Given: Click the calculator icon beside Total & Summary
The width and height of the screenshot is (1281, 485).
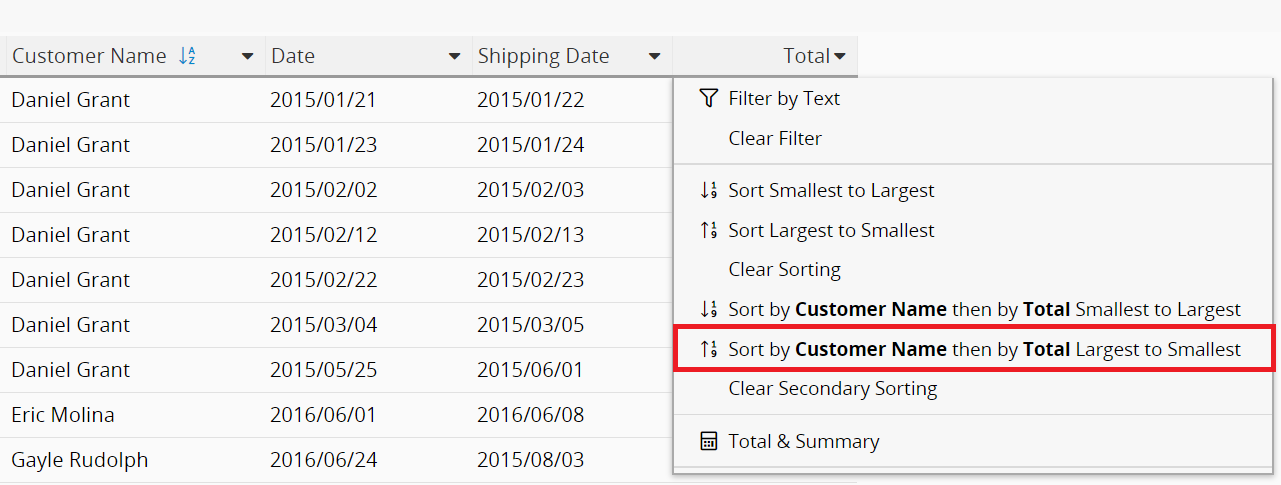Looking at the screenshot, I should tap(708, 441).
